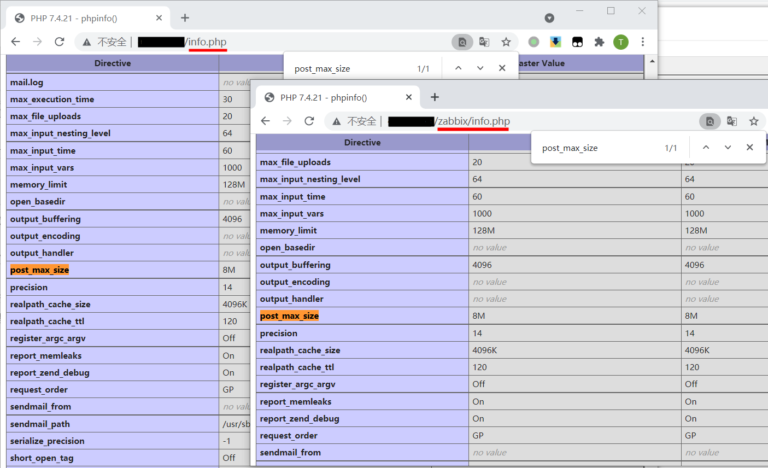Open tab search dropdown in the rear window

[x=549, y=18]
